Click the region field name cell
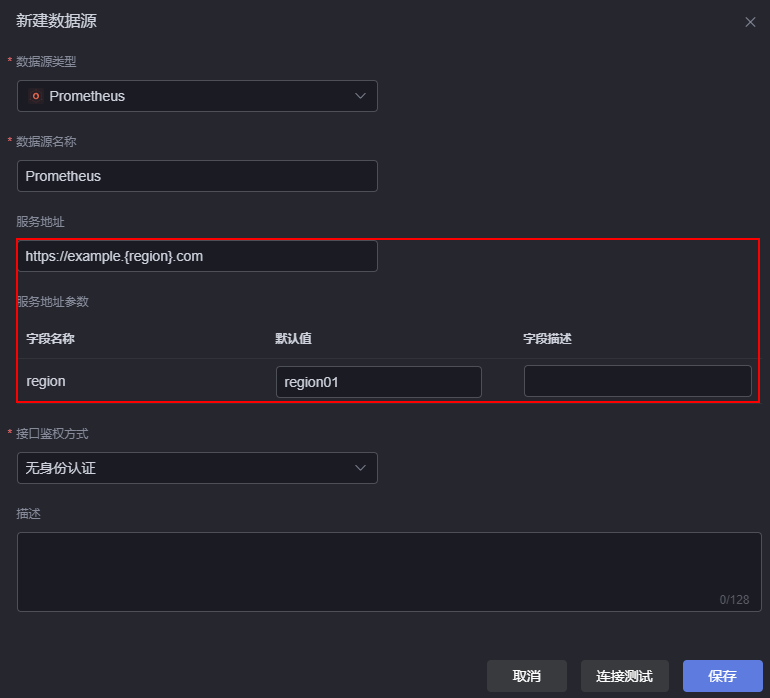Image resolution: width=770 pixels, height=698 pixels. pyautogui.click(x=46, y=381)
